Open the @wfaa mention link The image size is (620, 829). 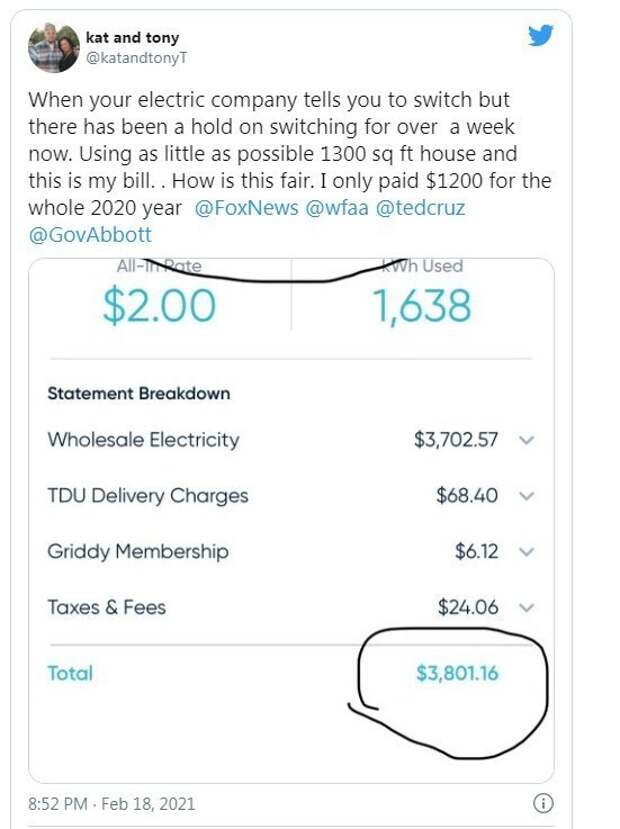tap(337, 208)
